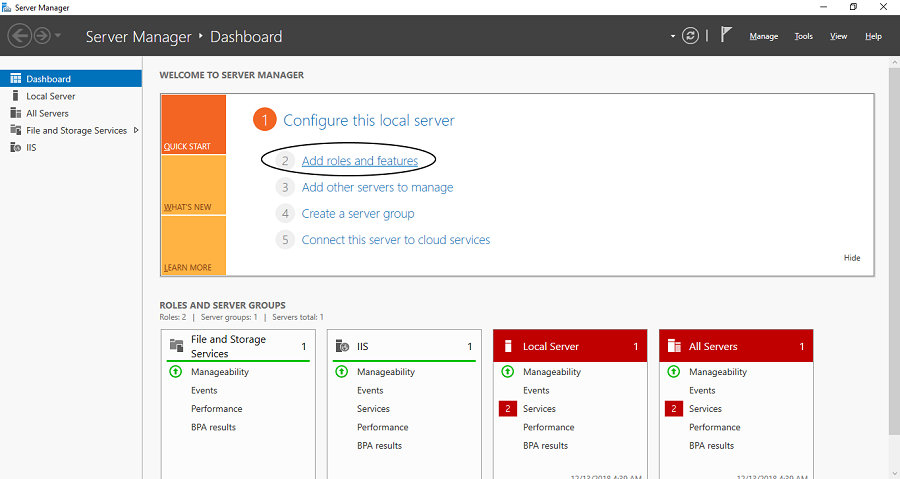
Task: Click the forward navigation arrow
Action: [42, 36]
